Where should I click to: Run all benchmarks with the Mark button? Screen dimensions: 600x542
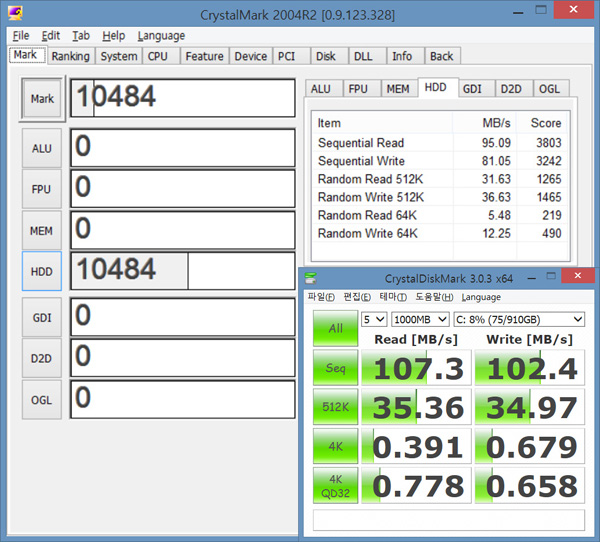tap(42, 99)
